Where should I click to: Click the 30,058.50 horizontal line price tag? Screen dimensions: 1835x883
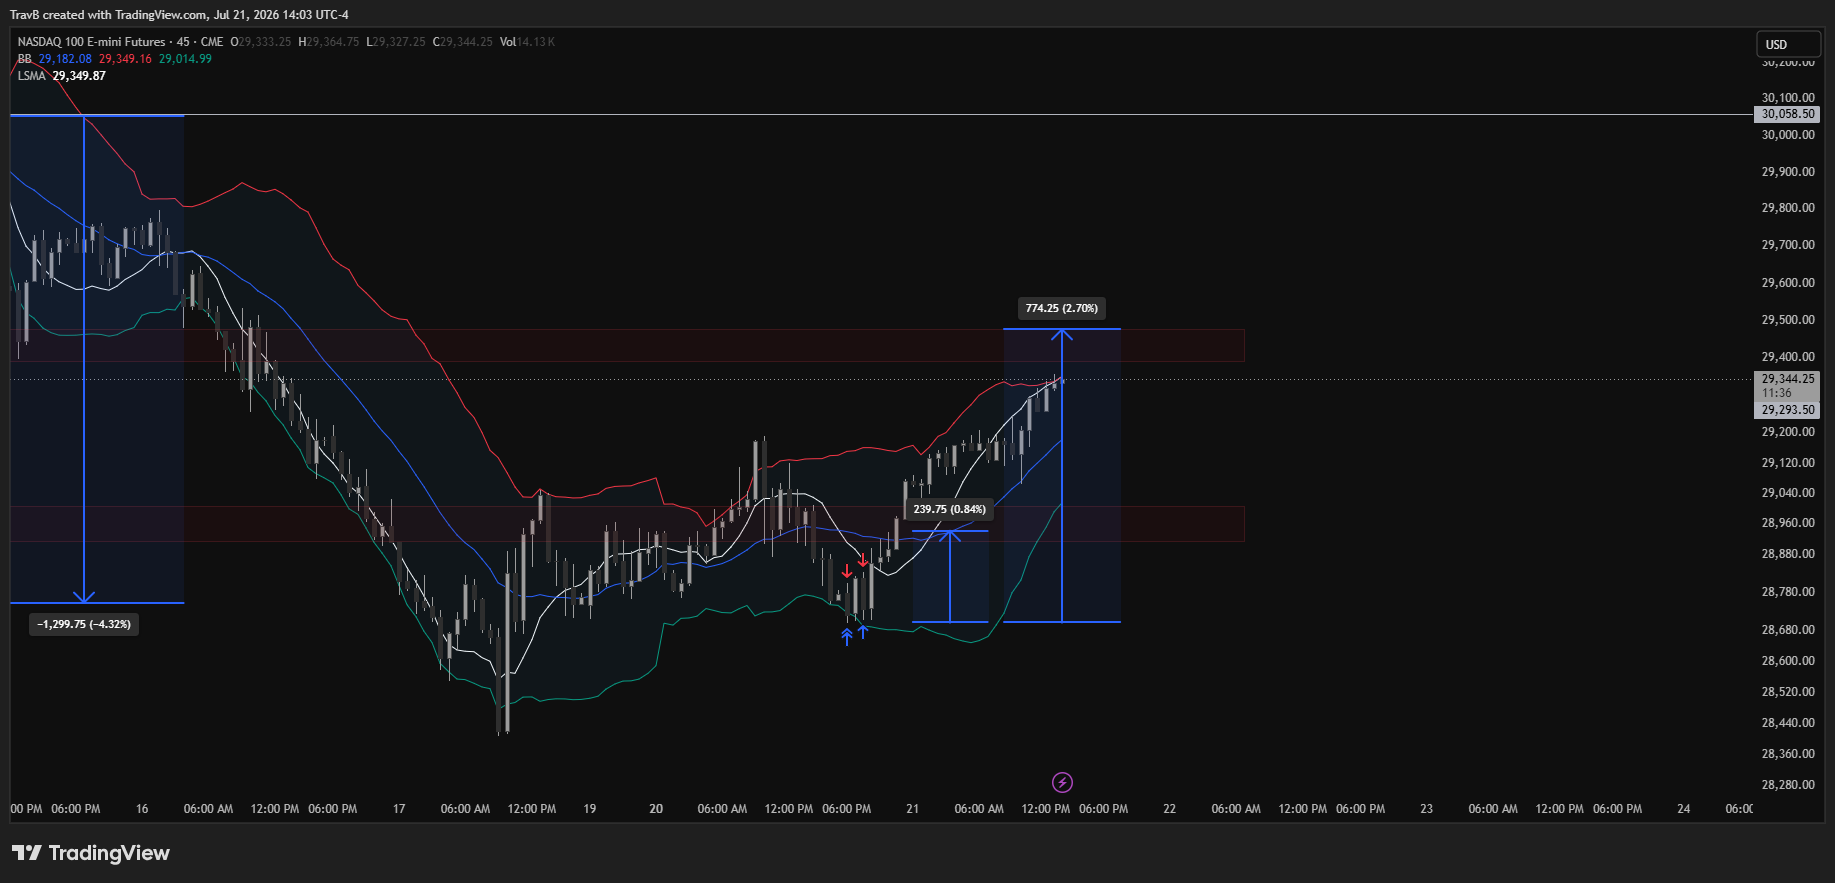(x=1787, y=114)
